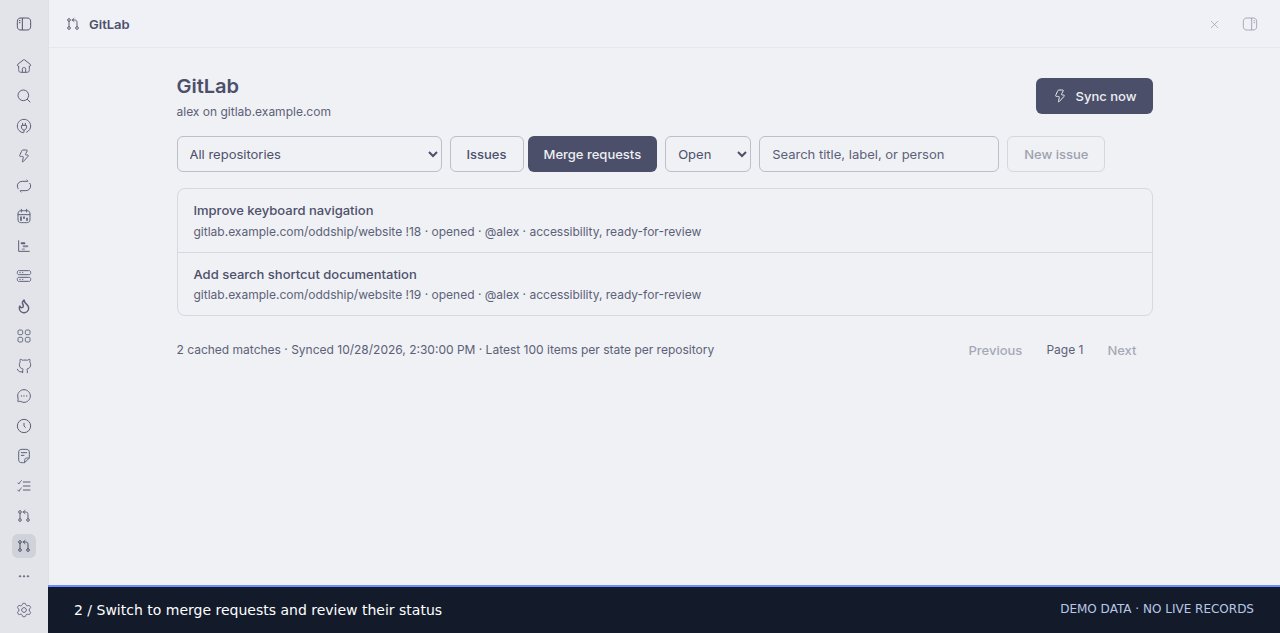Image resolution: width=1280 pixels, height=633 pixels.
Task: Open the GitHub cat icon in sidebar
Action: click(x=24, y=366)
